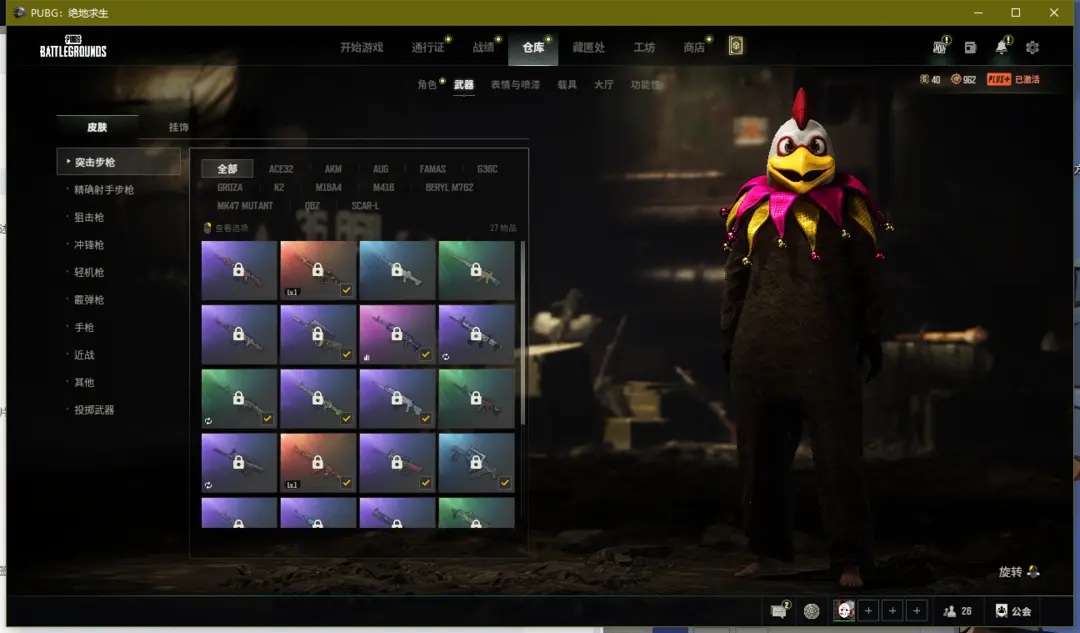Click your hockey mask player avatar
The image size is (1080, 633).
pos(844,610)
